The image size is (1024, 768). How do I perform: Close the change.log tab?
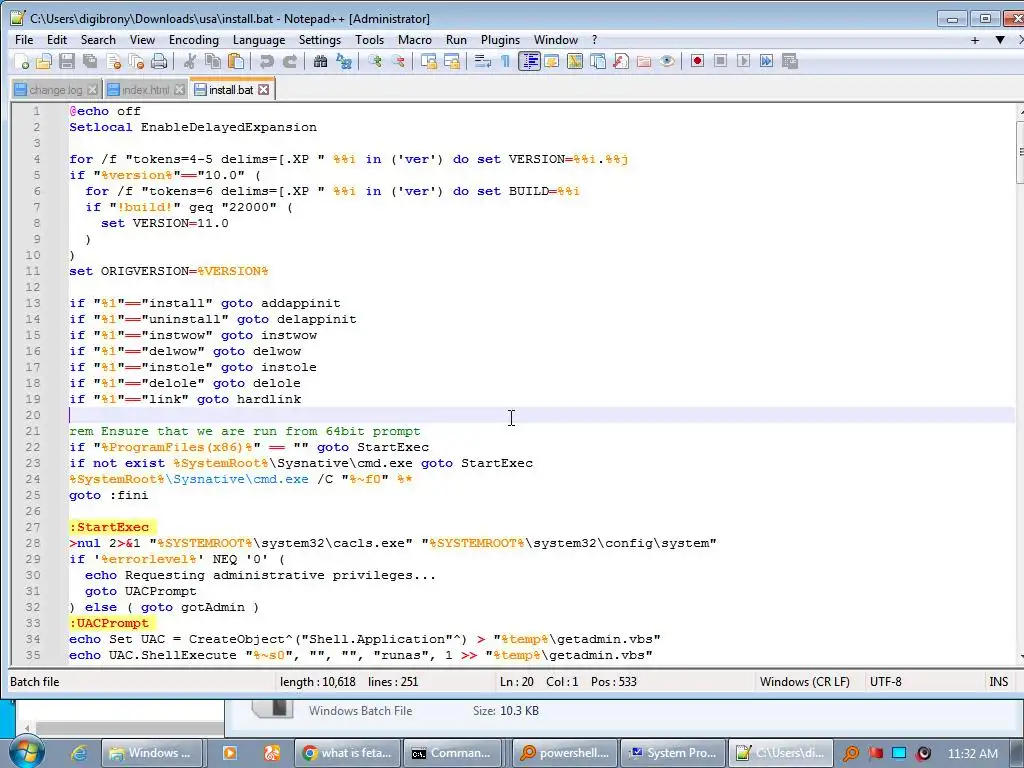pyautogui.click(x=92, y=90)
